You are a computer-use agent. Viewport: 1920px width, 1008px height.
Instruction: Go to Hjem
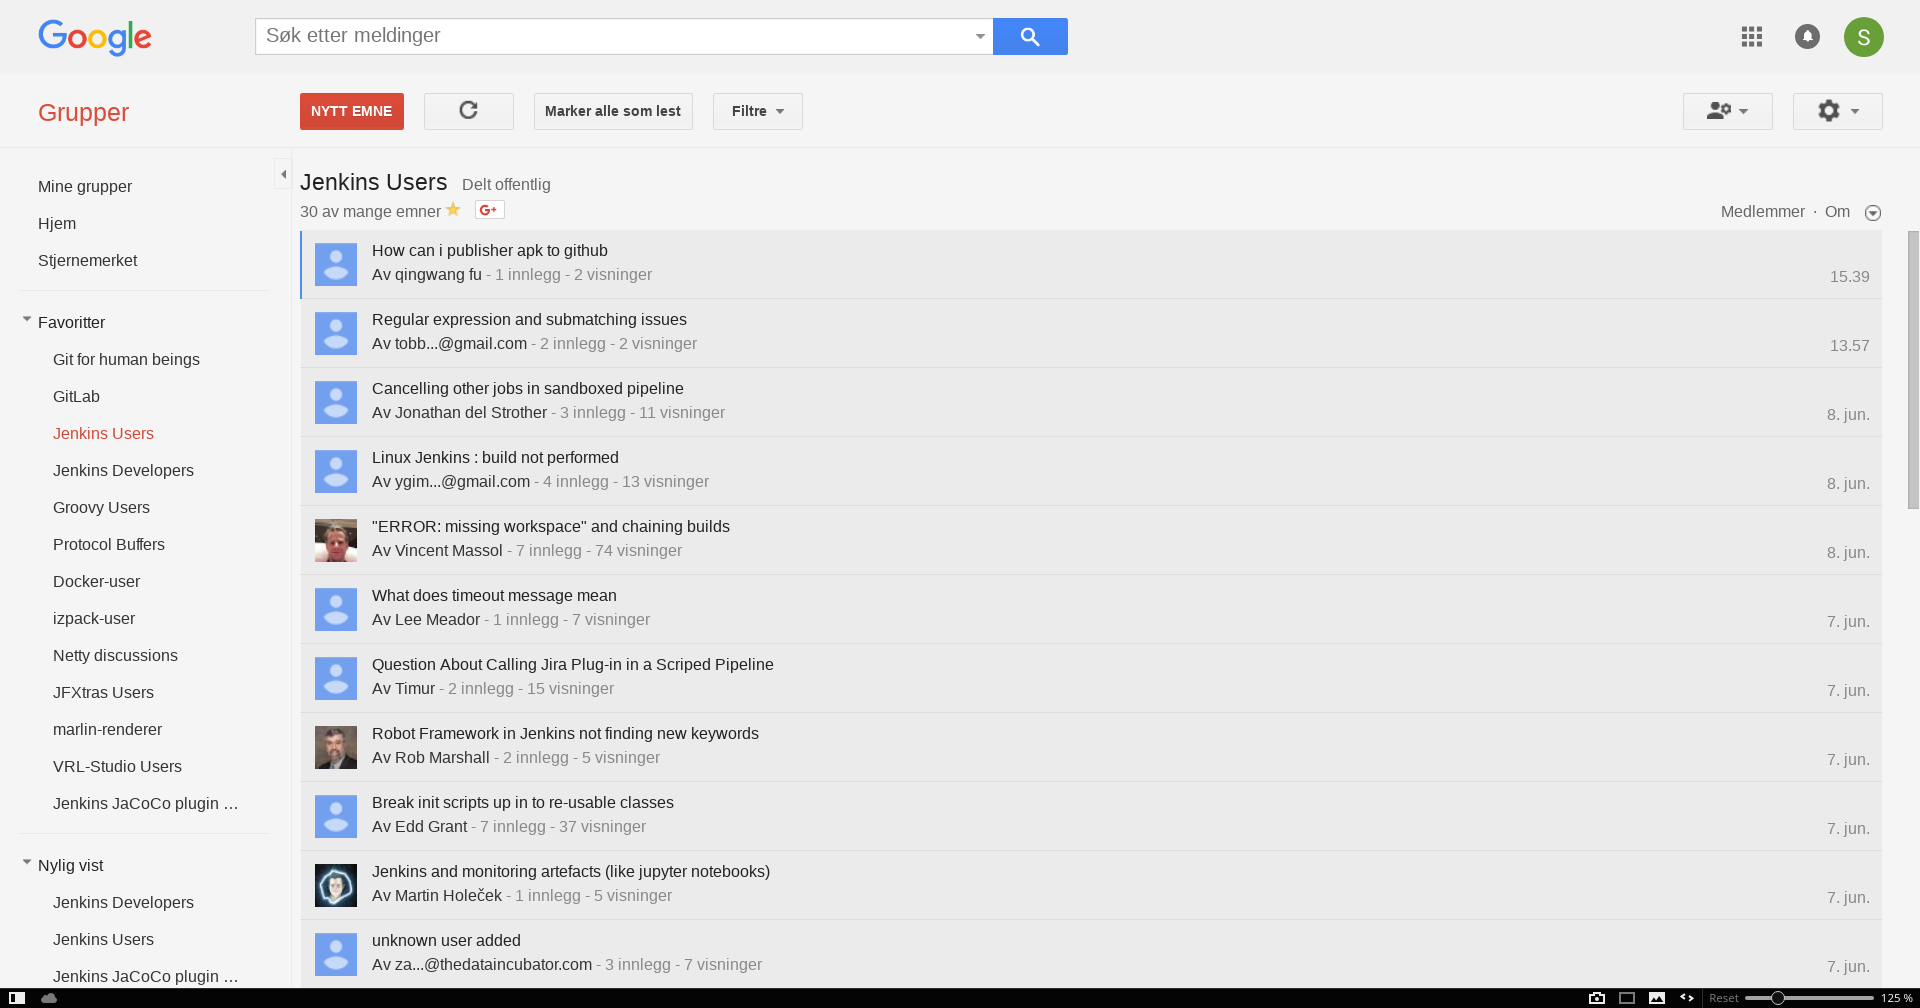(x=57, y=223)
